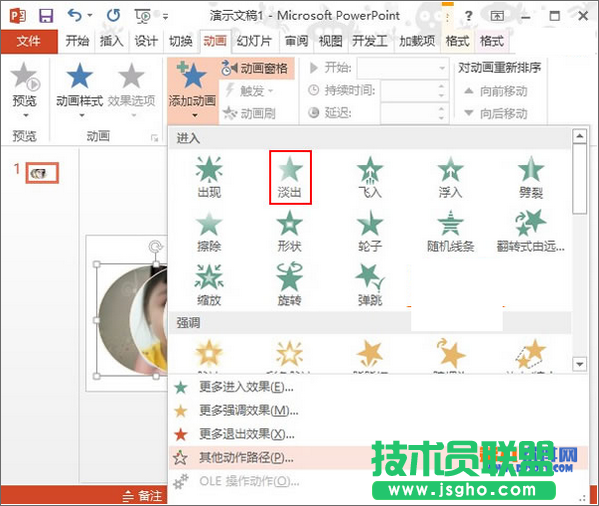Apply the 飞入 fly-in animation

[x=370, y=177]
